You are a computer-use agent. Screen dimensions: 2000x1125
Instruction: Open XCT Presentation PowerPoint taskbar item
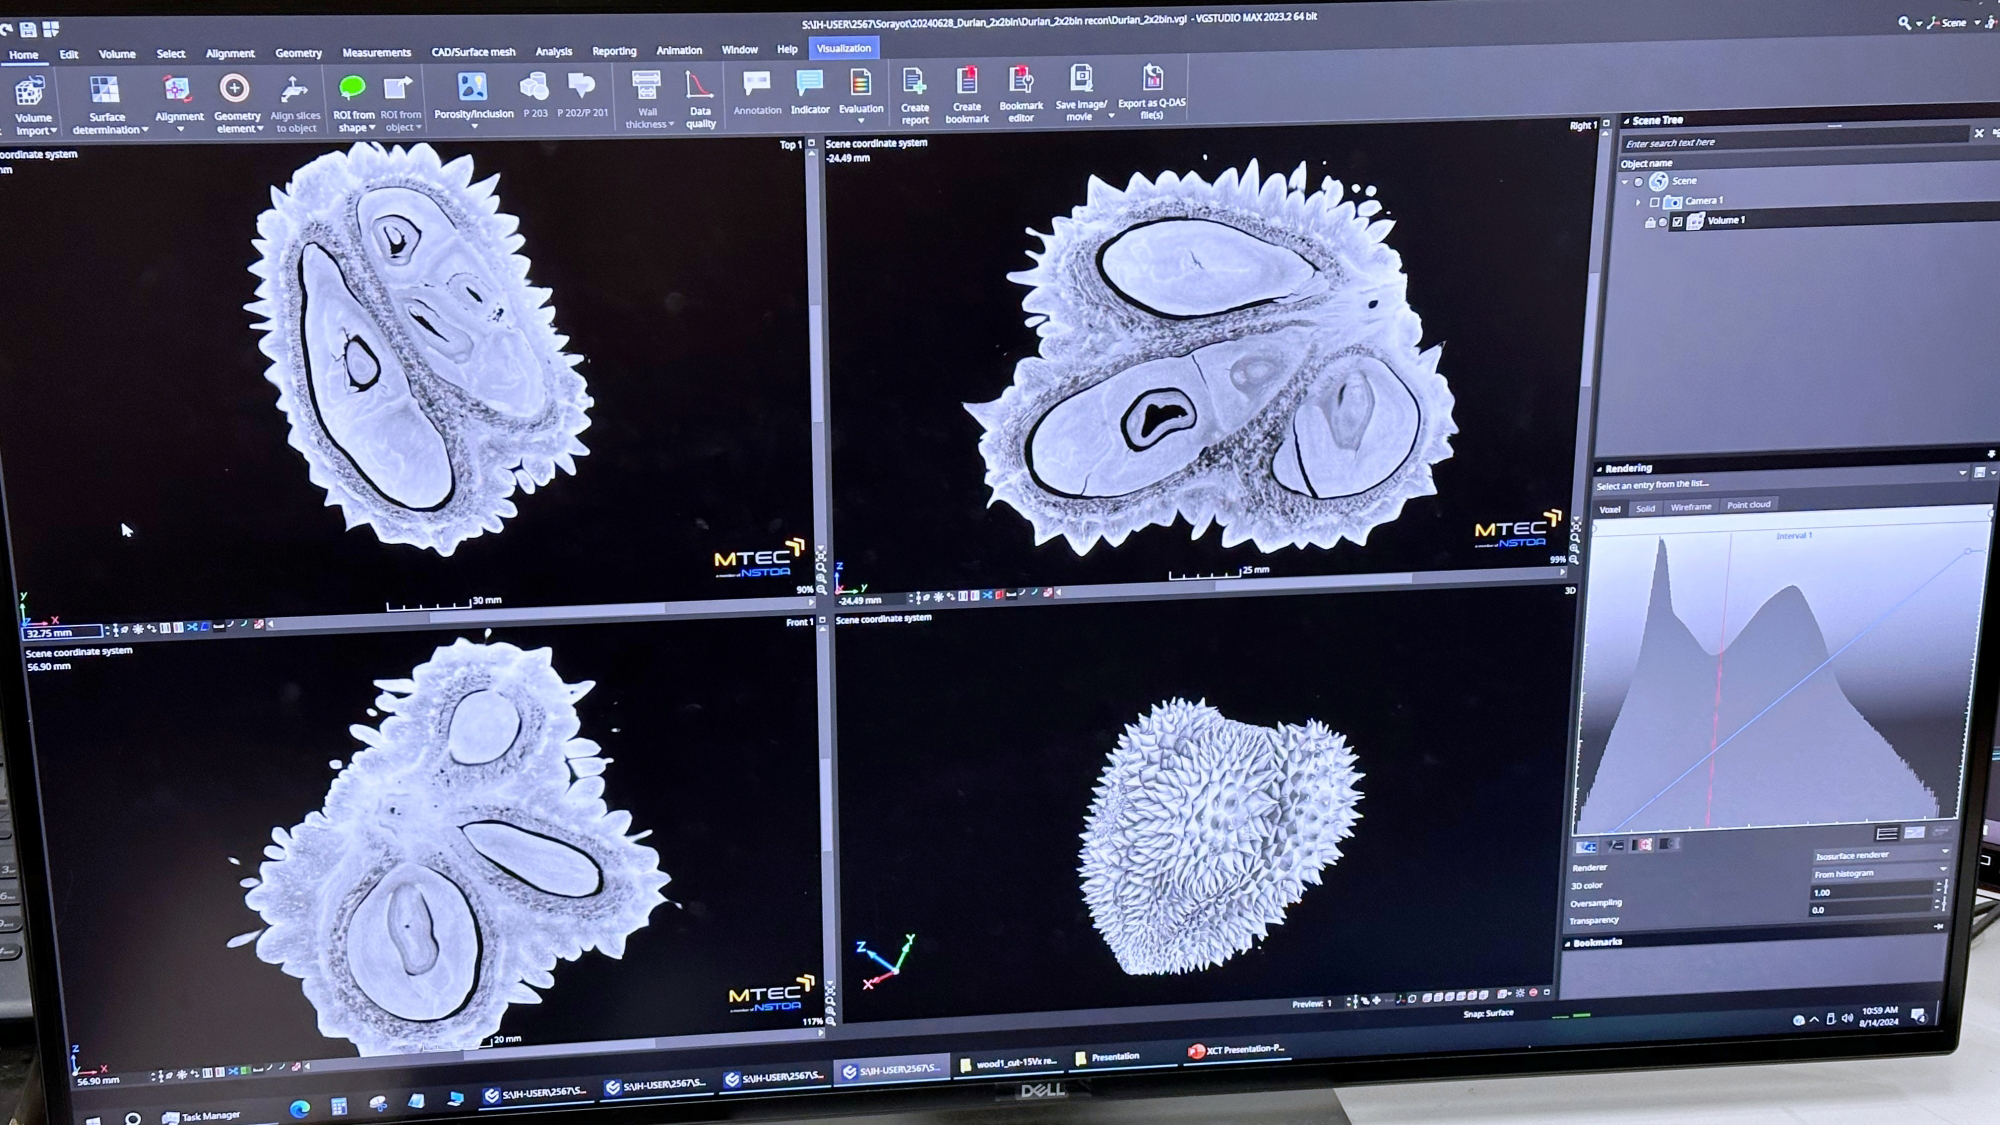[1236, 1050]
